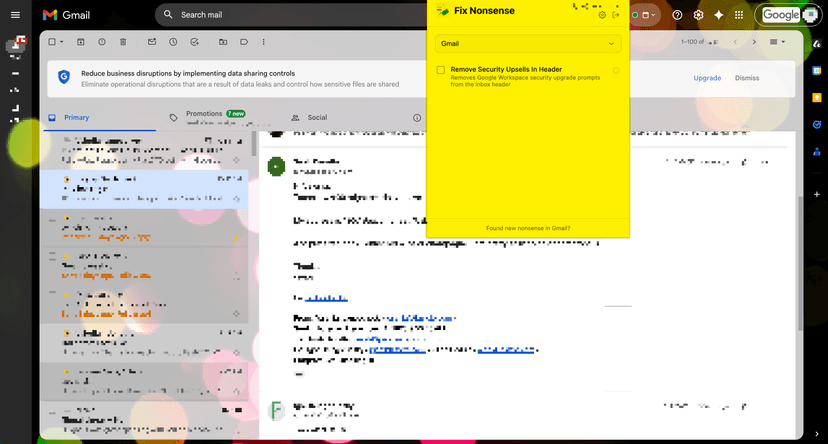The width and height of the screenshot is (828, 444).
Task: Click the Gmail logo
Action: click(x=66, y=15)
